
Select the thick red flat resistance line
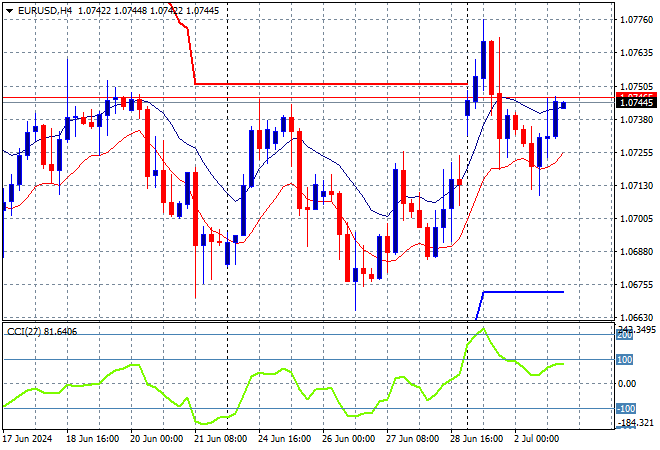tap(331, 84)
